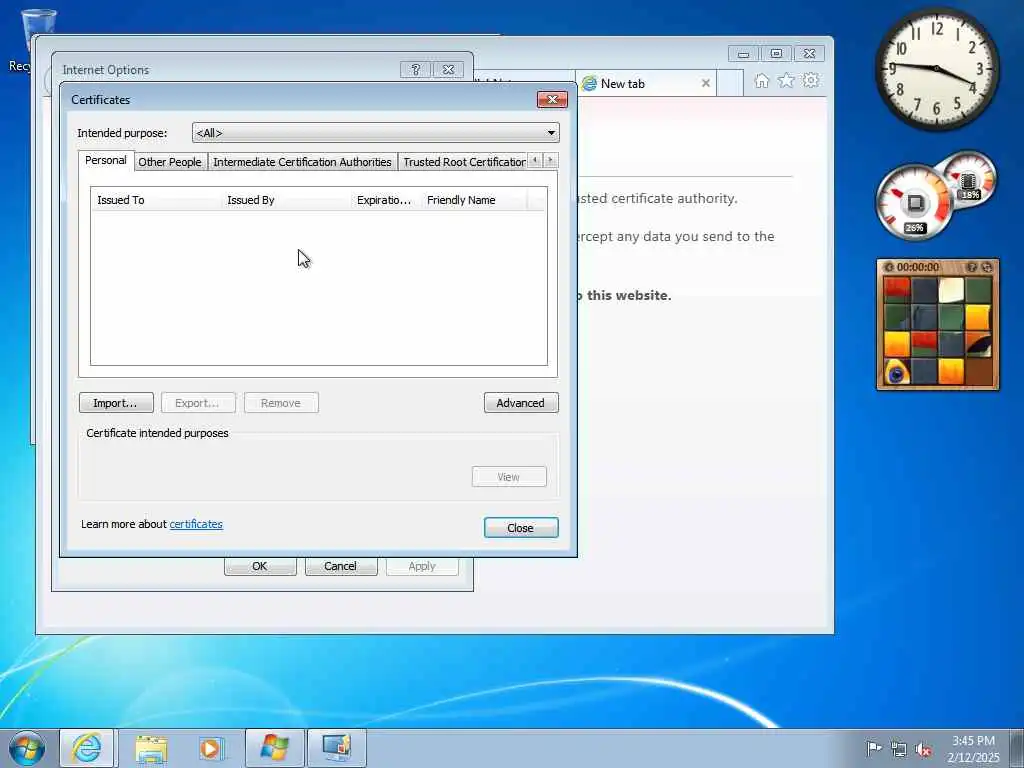Screen dimensions: 1024x768
Task: Switch to the Personal tab
Action: point(106,161)
